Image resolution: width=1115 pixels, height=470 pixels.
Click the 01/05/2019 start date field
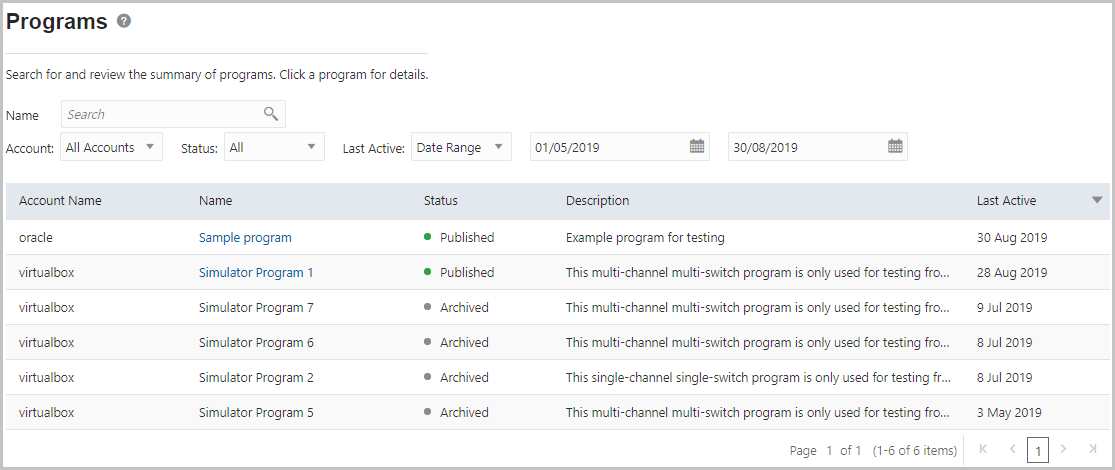point(608,147)
